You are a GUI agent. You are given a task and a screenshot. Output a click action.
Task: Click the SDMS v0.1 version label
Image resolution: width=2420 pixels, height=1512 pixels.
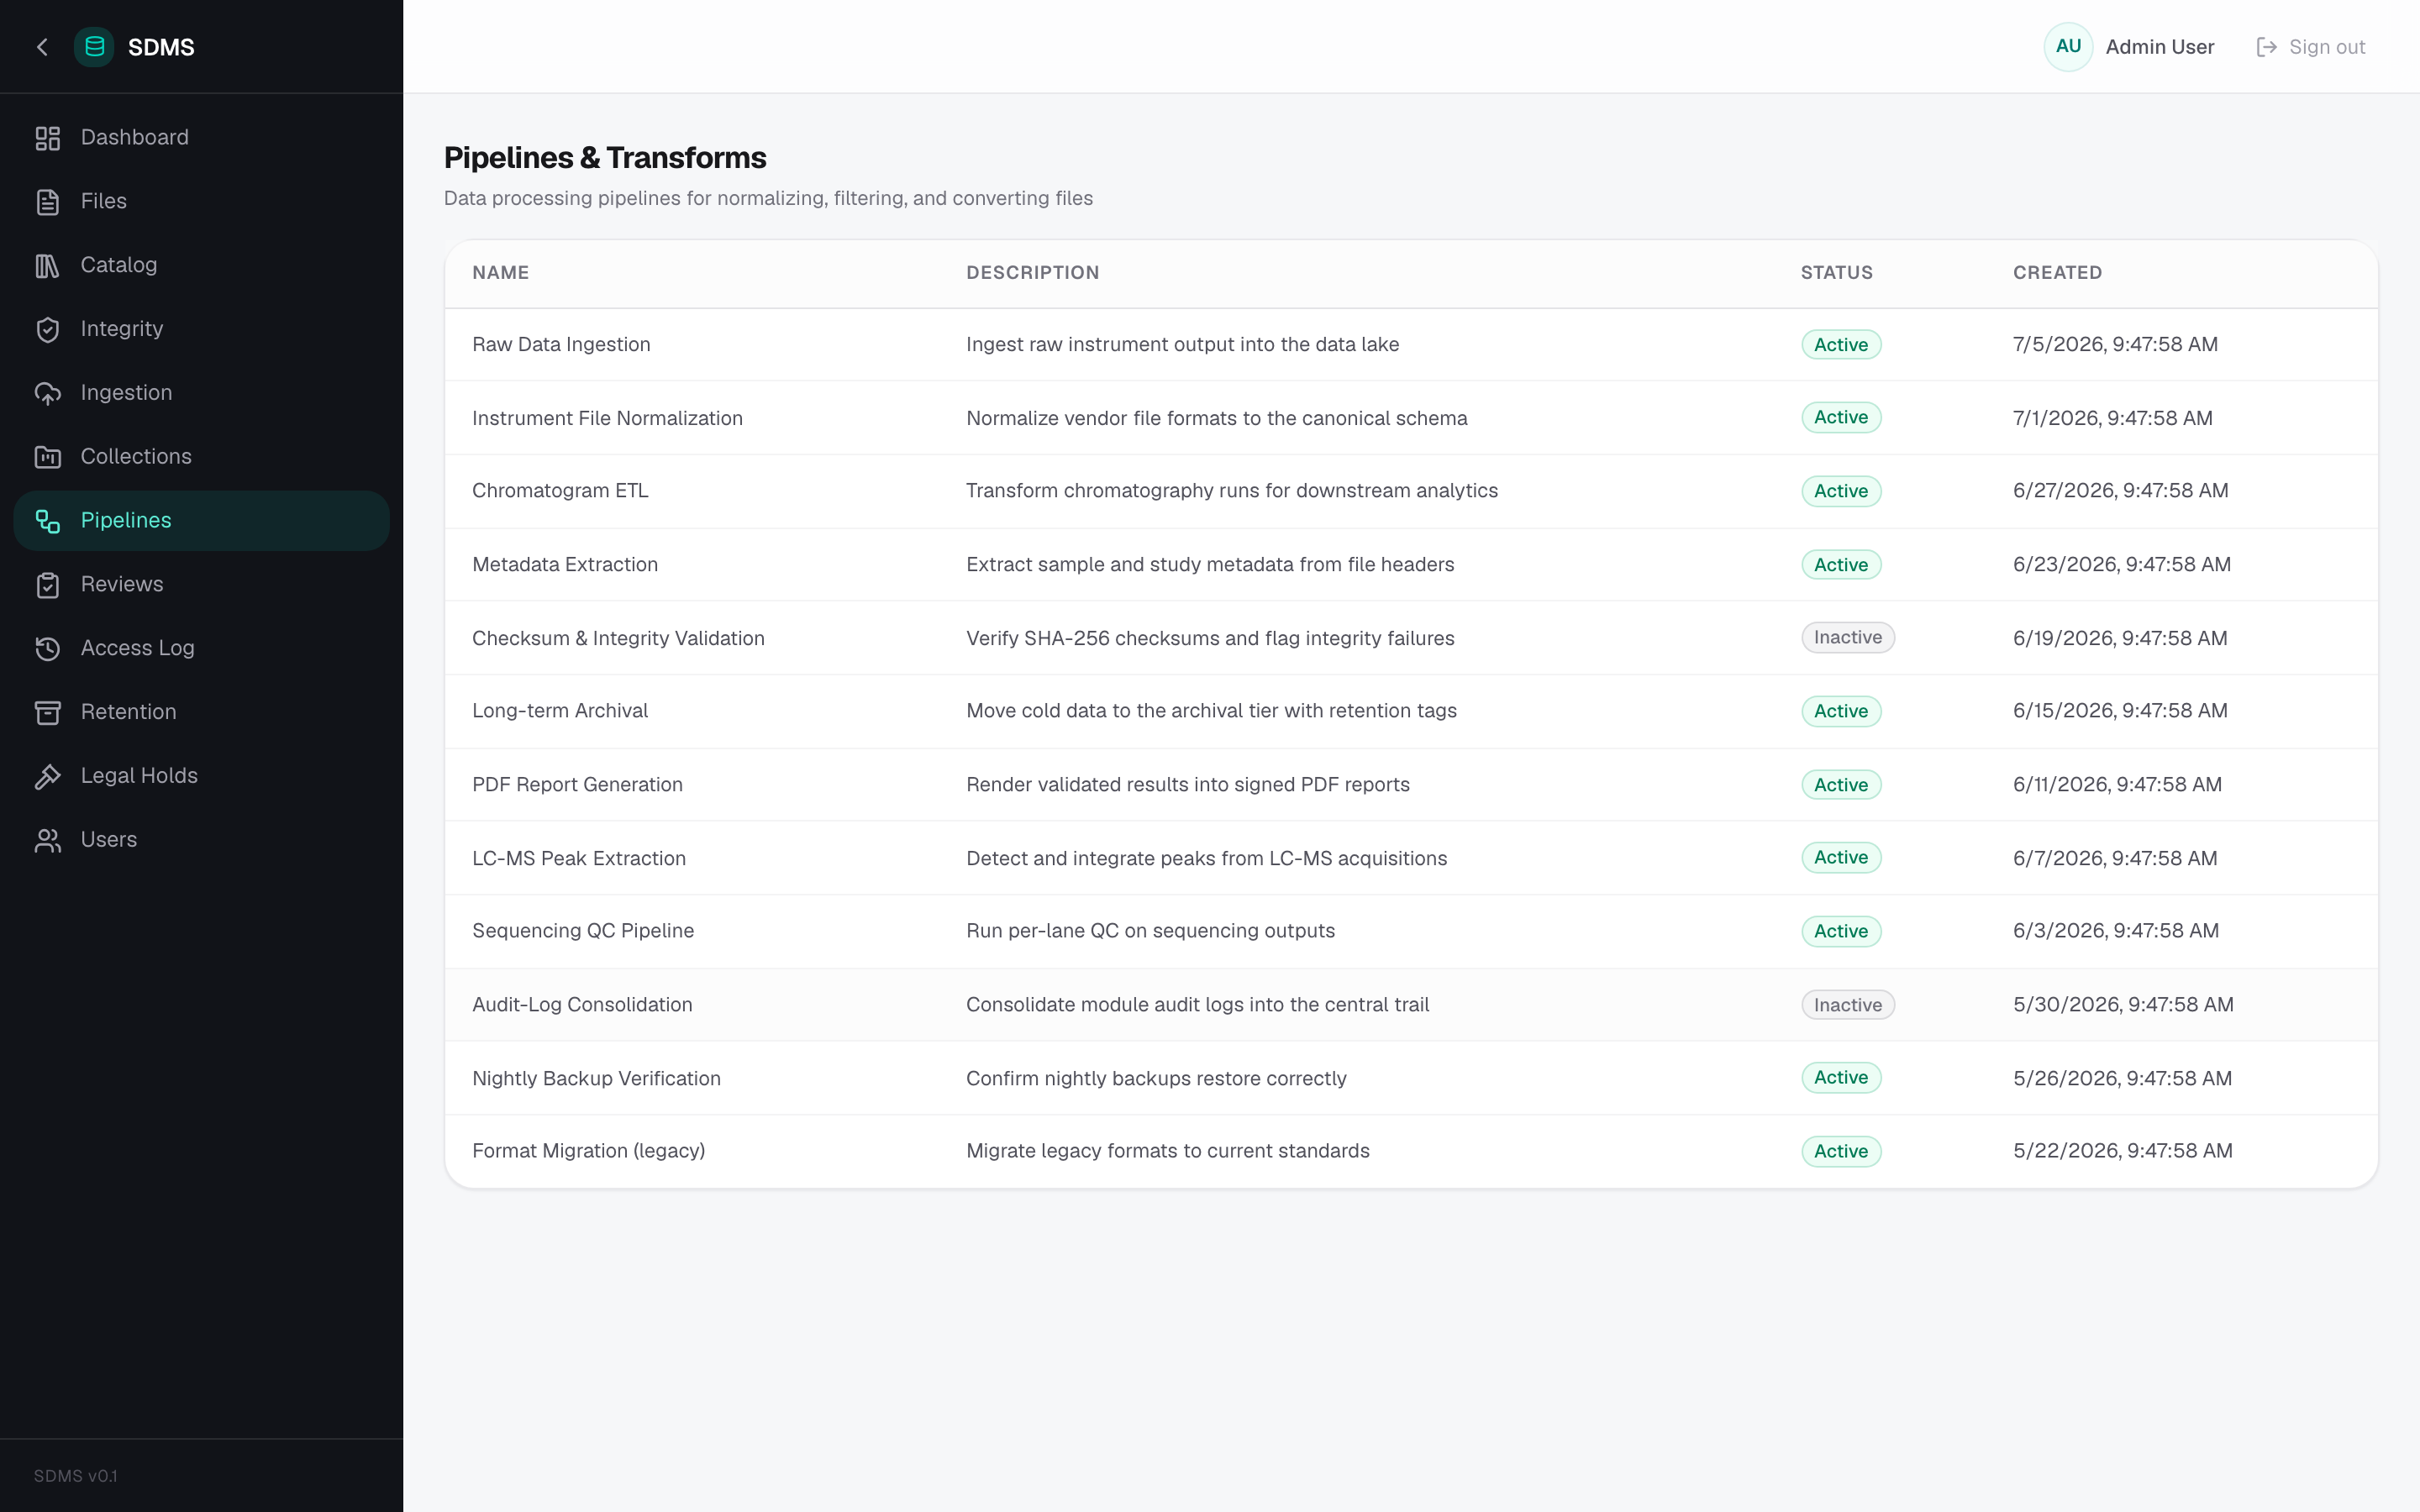pyautogui.click(x=75, y=1476)
